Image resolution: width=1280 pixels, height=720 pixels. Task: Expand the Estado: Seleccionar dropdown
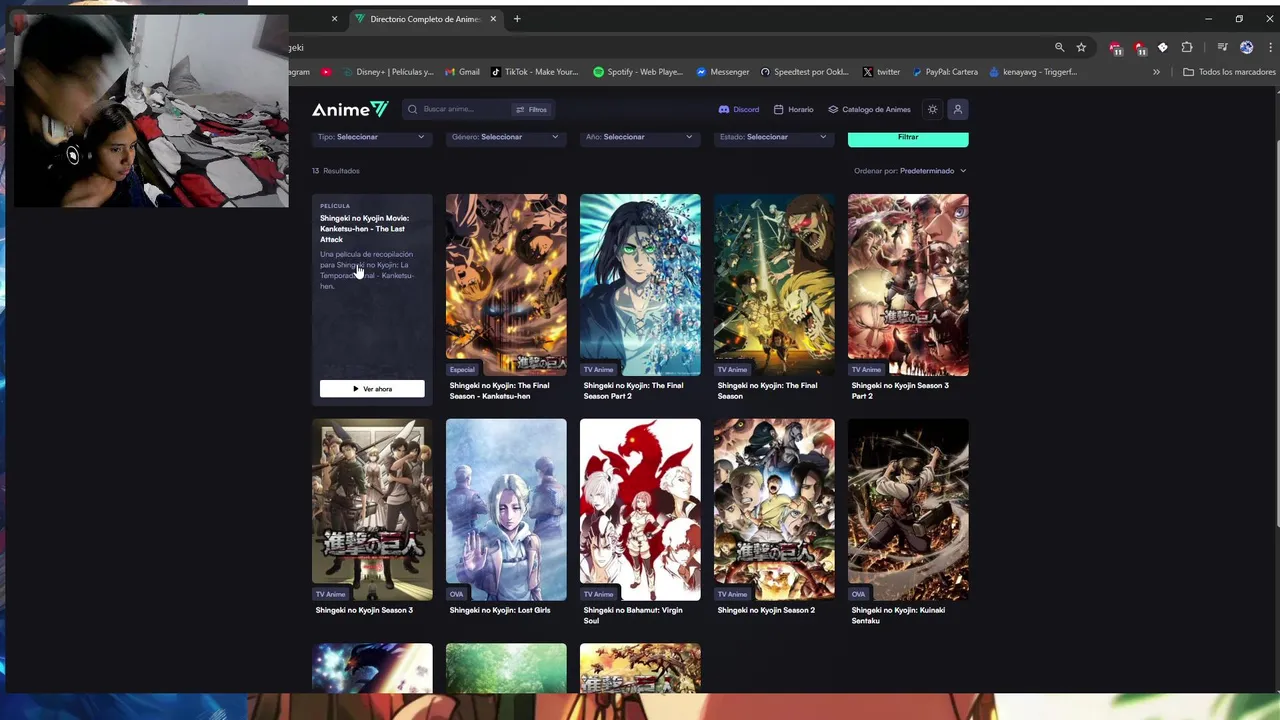(x=774, y=137)
